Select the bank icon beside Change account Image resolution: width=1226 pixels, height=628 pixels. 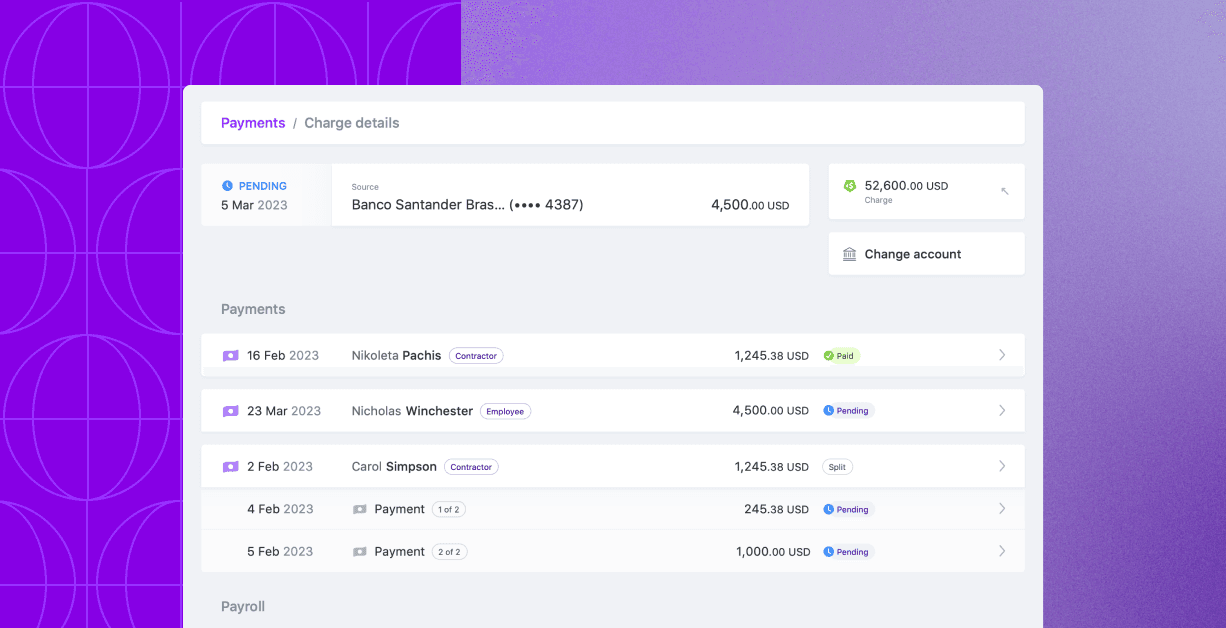(849, 253)
